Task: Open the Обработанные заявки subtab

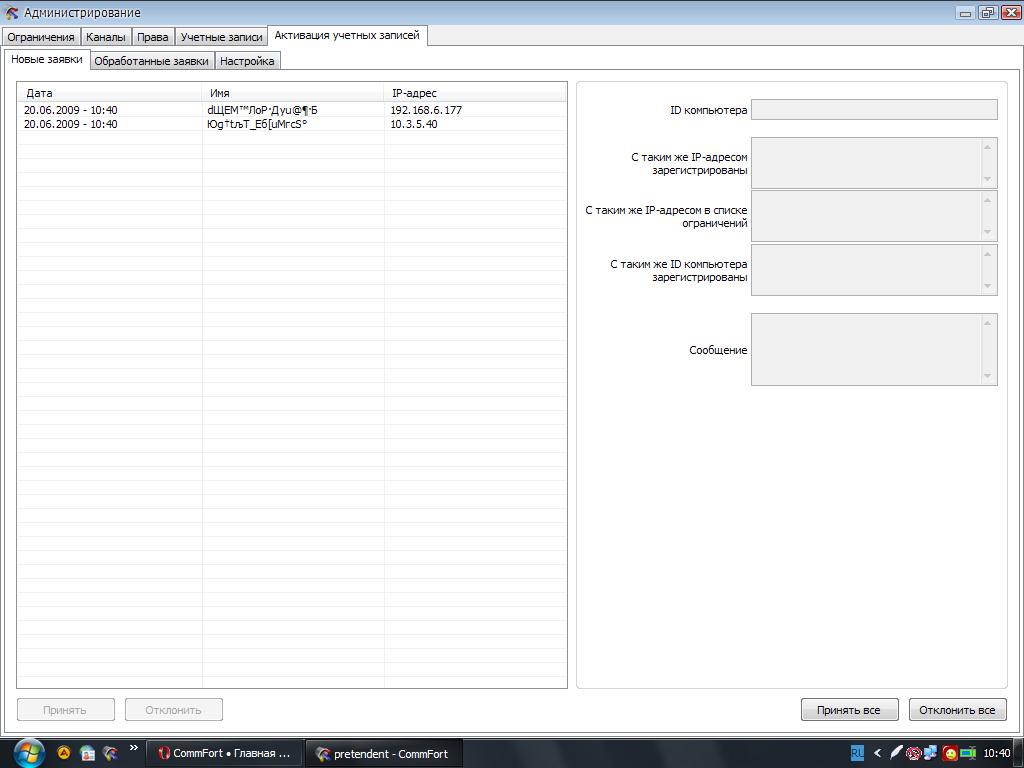Action: (x=151, y=61)
